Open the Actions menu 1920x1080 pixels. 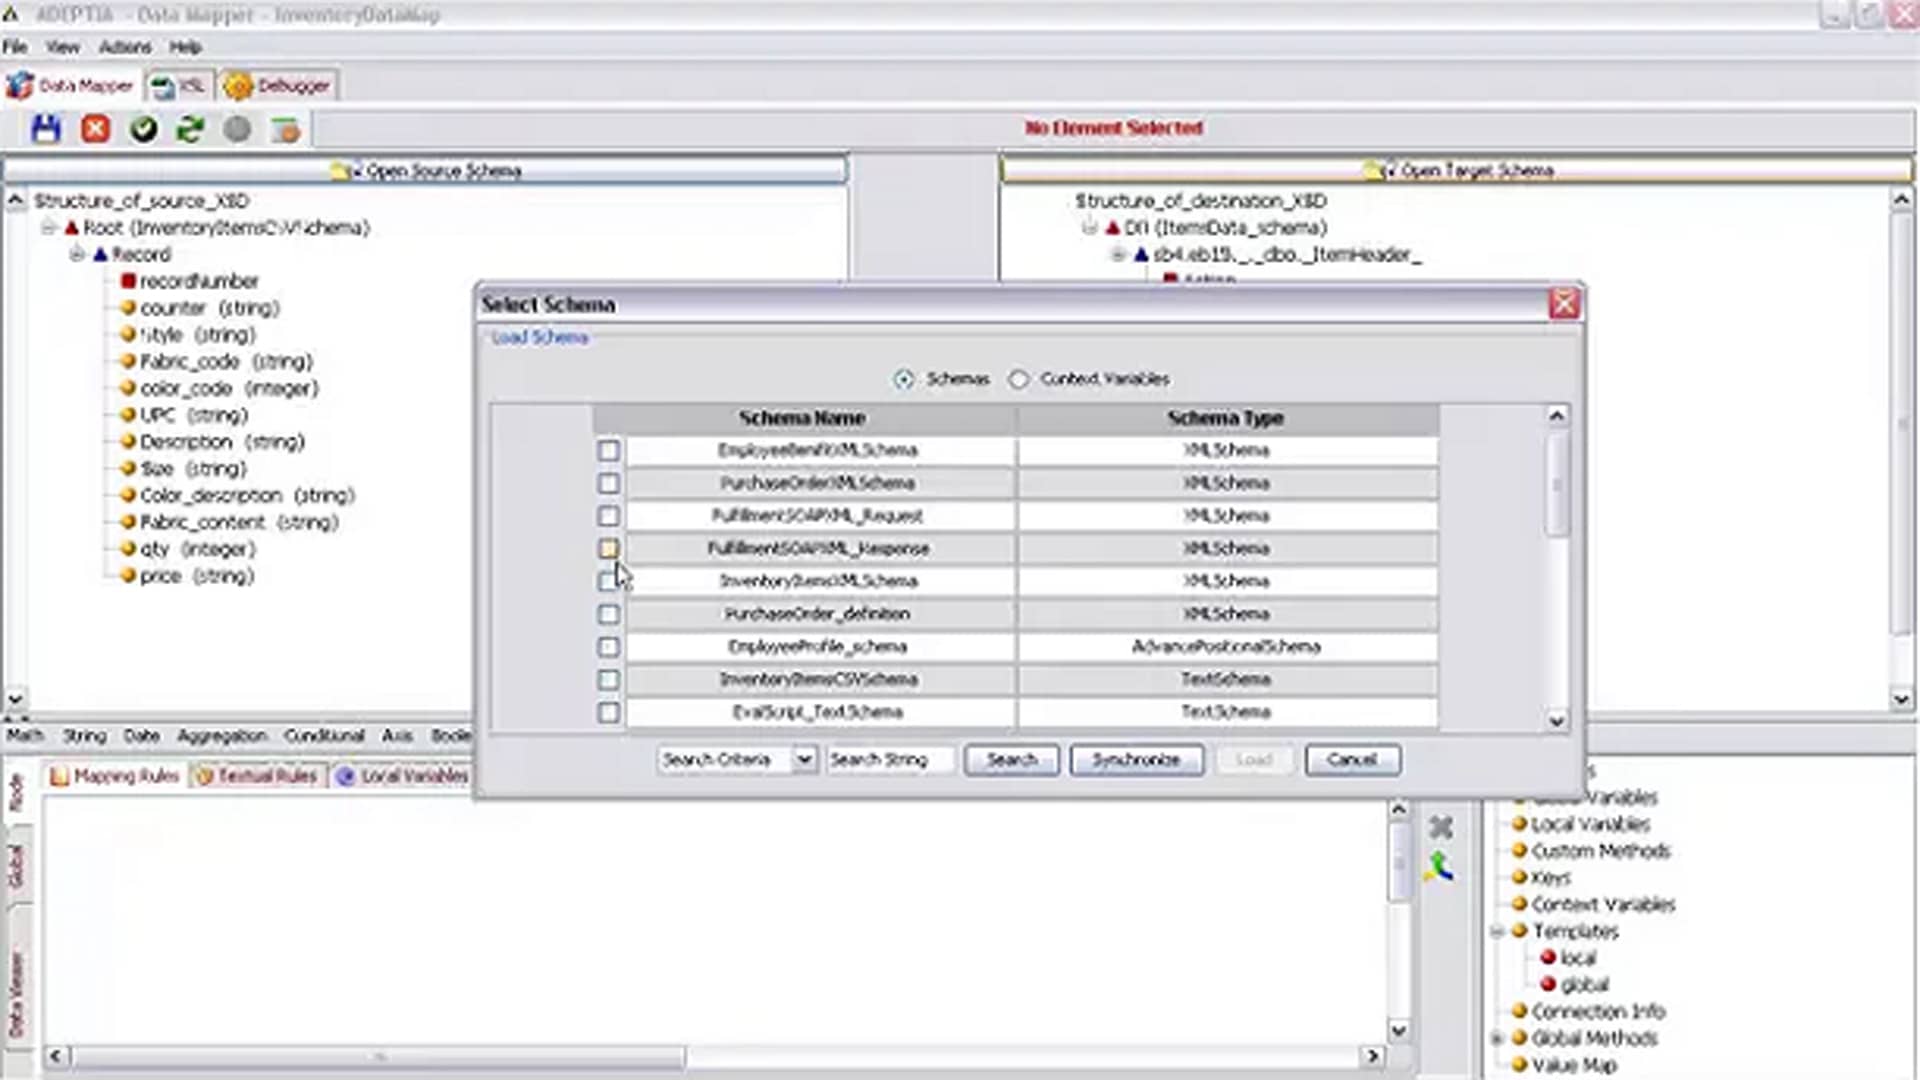click(124, 47)
